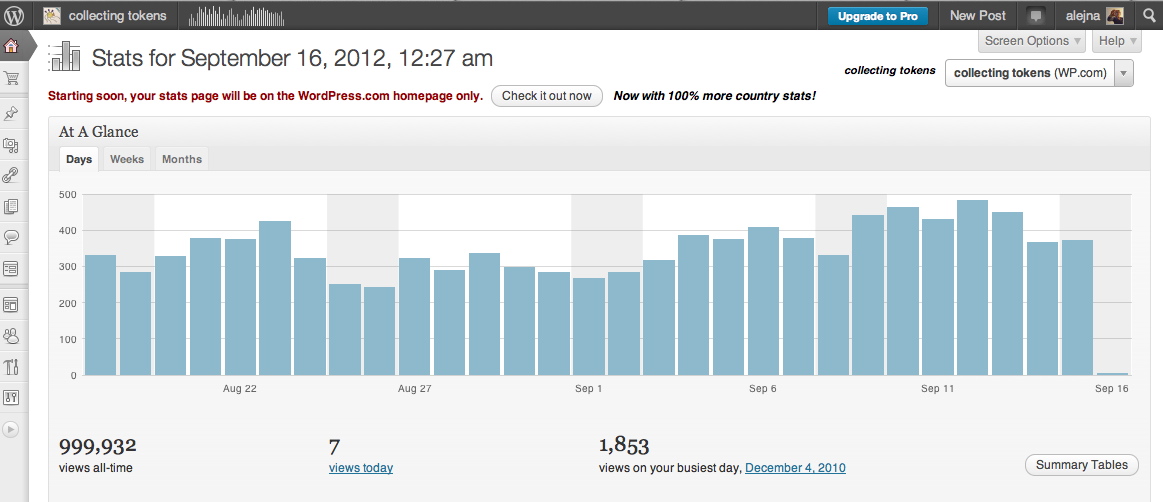Screen dimensions: 1163x502
Task: Open the Links chain icon
Action: (12, 175)
